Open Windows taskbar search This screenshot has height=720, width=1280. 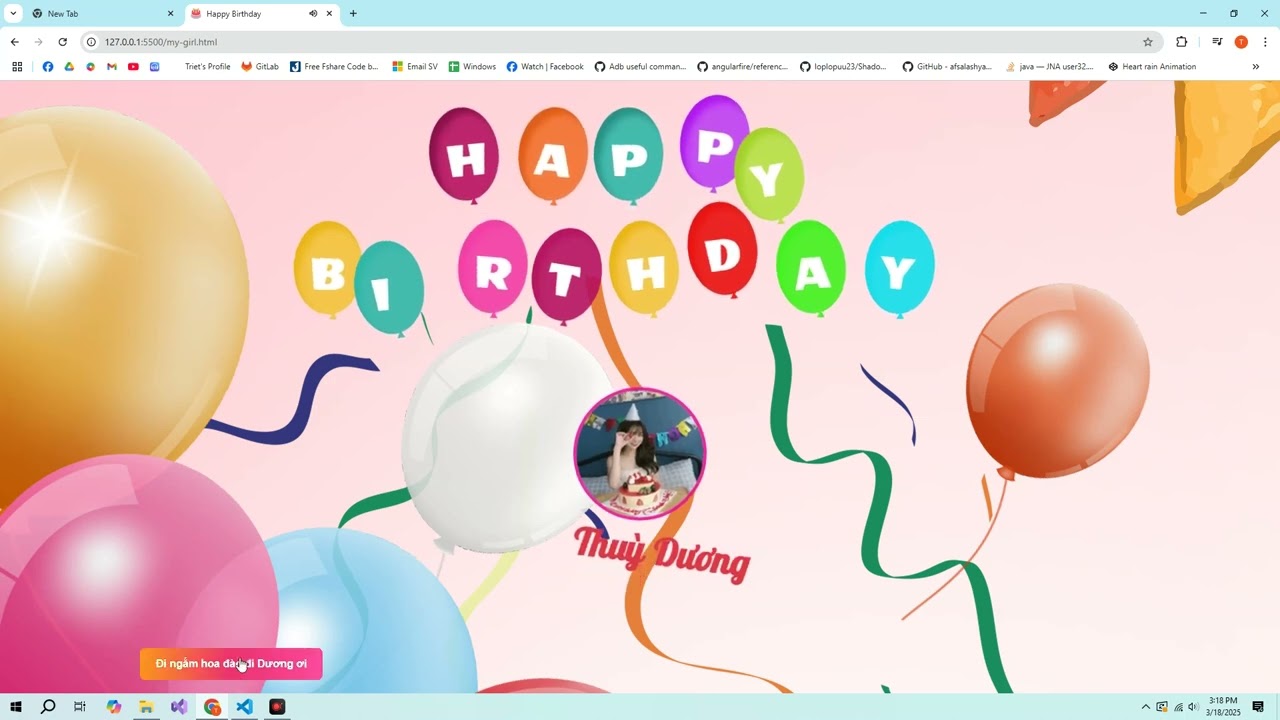click(x=48, y=707)
